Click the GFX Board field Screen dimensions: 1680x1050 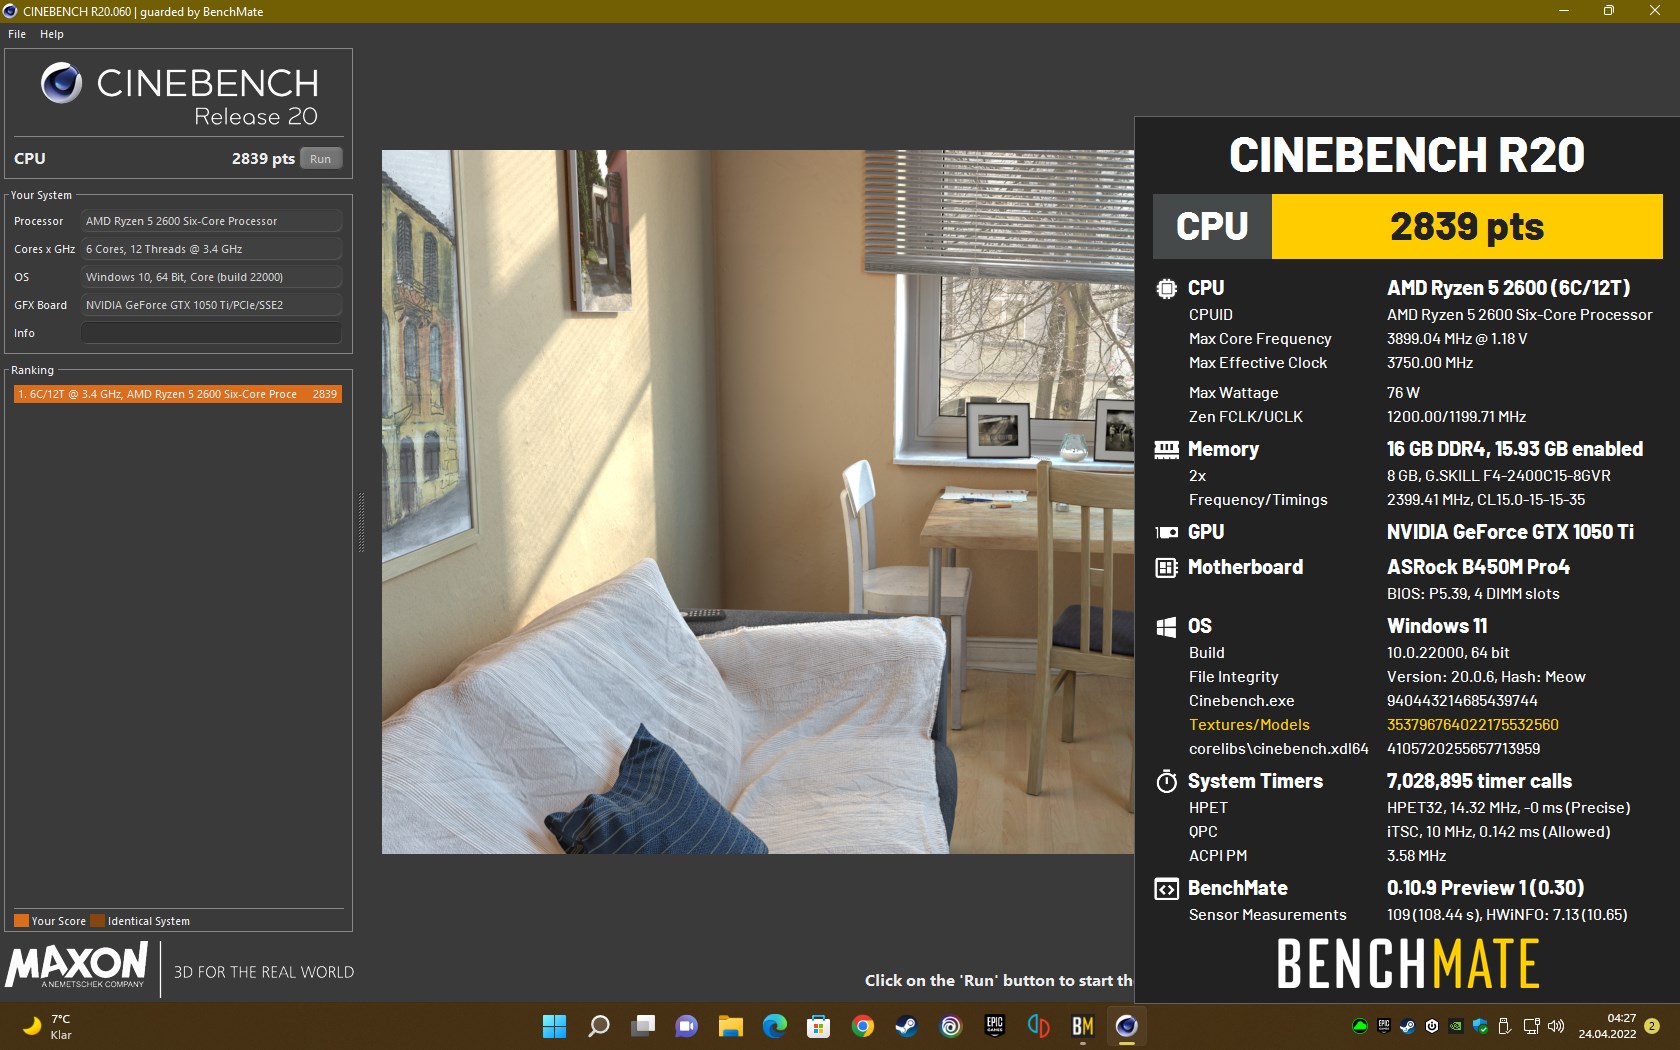(211, 305)
